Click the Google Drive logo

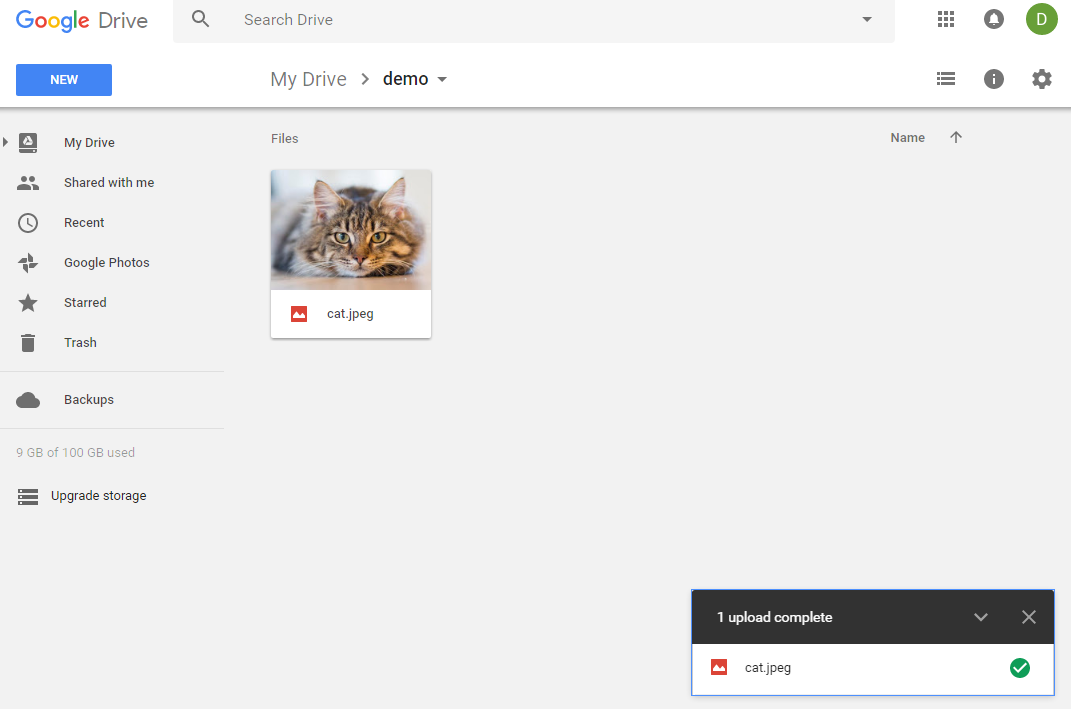pyautogui.click(x=81, y=20)
